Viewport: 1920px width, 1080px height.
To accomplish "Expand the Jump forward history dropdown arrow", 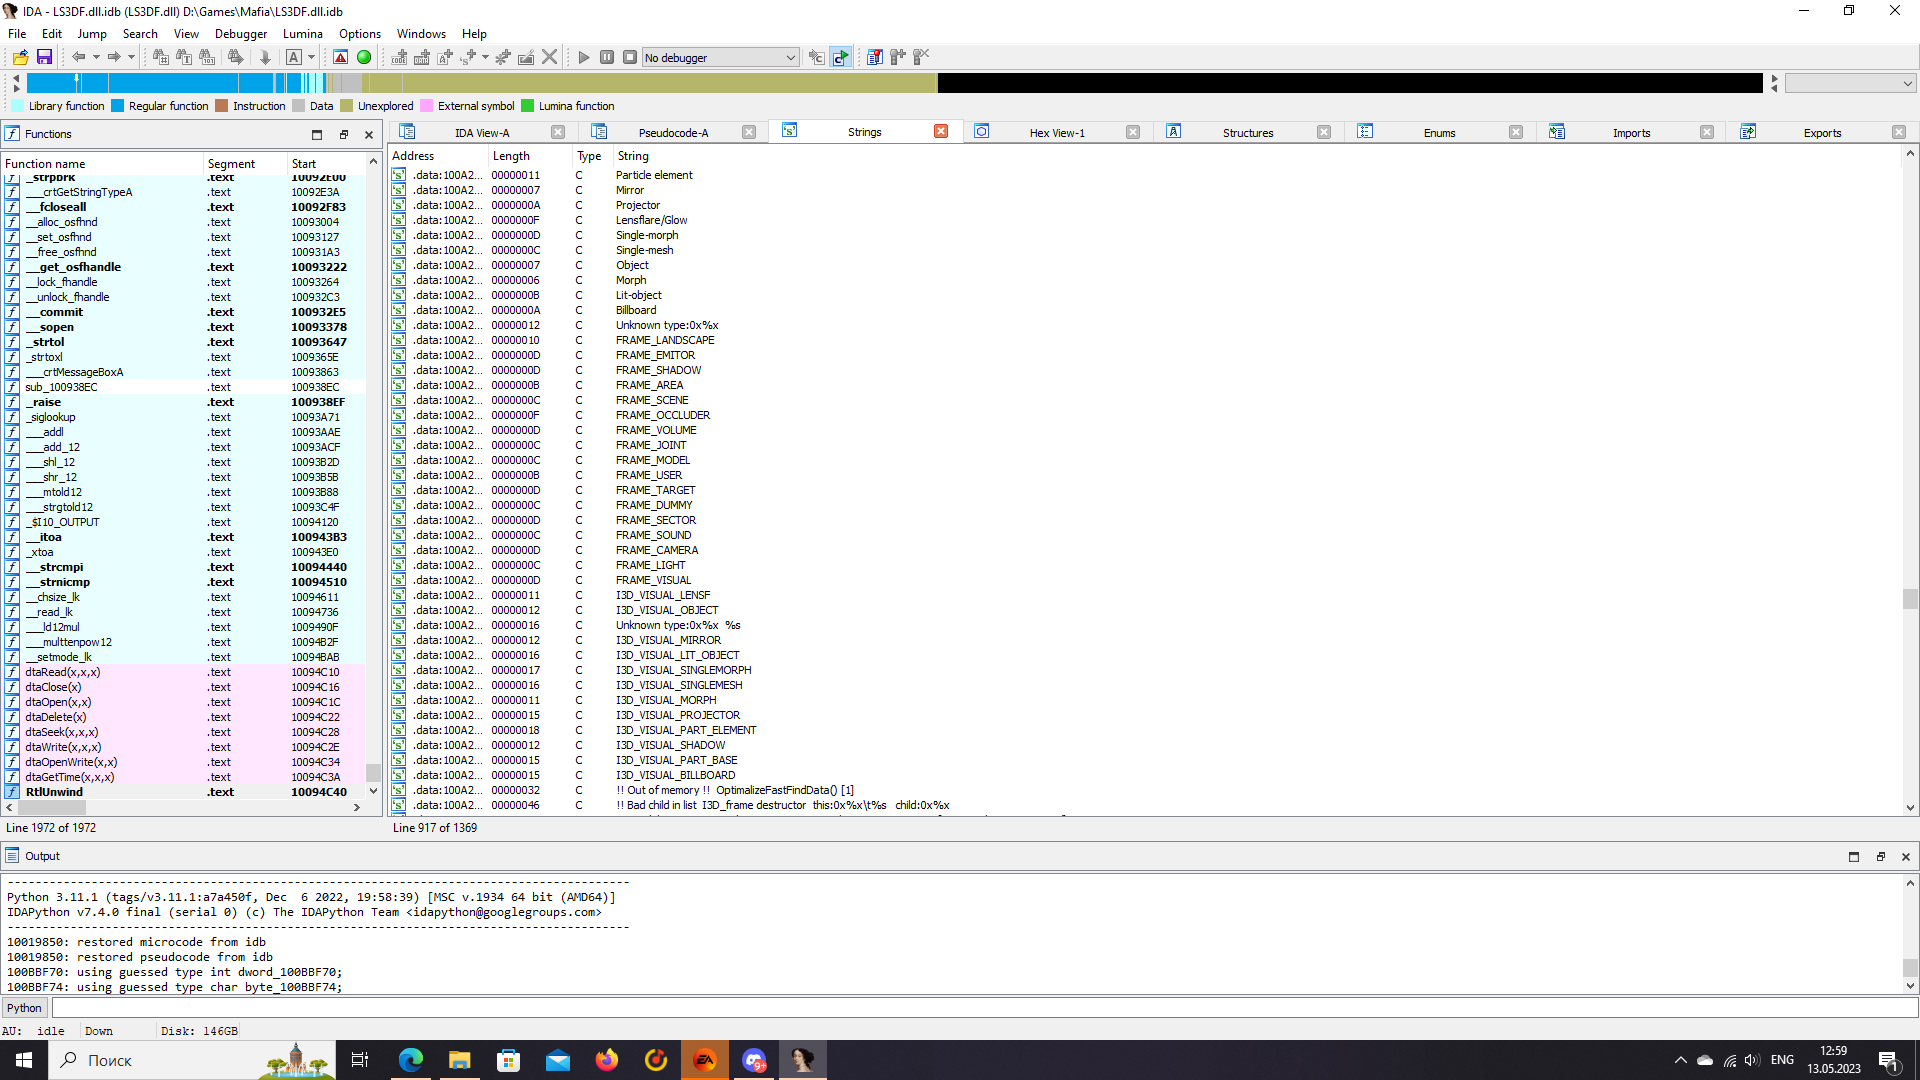I will coord(131,57).
